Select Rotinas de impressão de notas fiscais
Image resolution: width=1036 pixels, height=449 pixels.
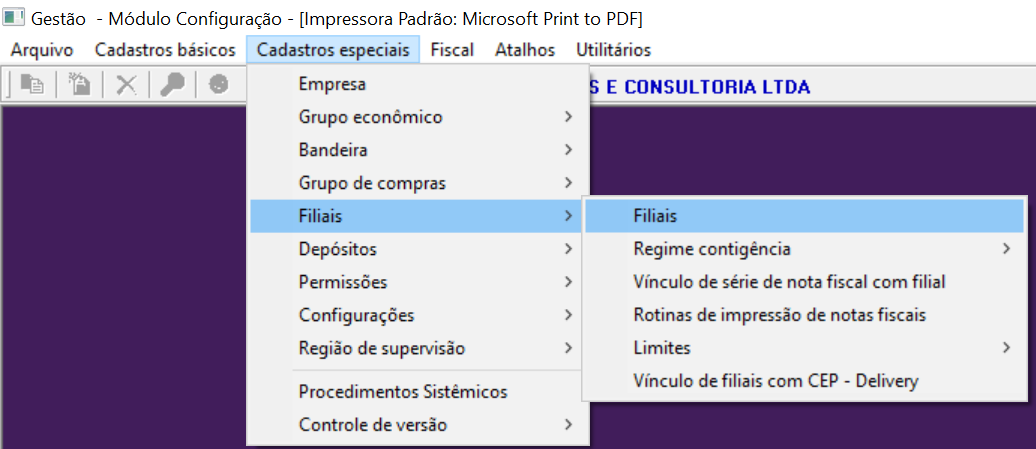coord(780,315)
